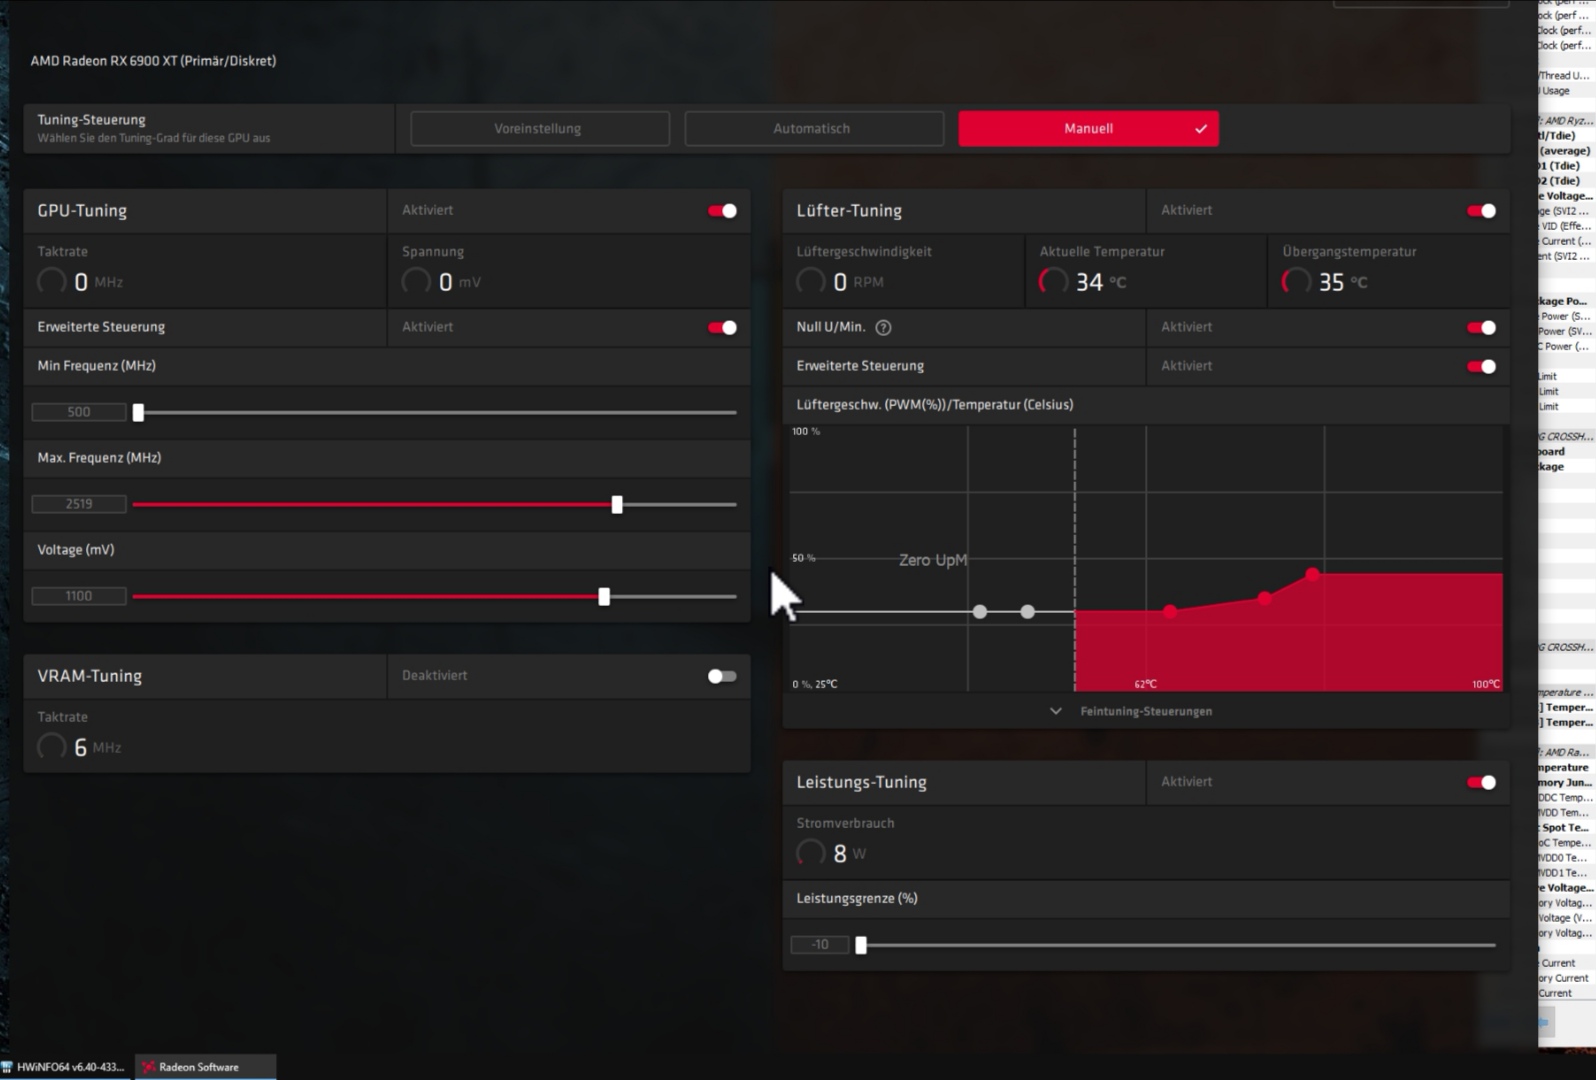
Task: Click the 'Zero UpM' label on the fan graph
Action: click(x=932, y=560)
